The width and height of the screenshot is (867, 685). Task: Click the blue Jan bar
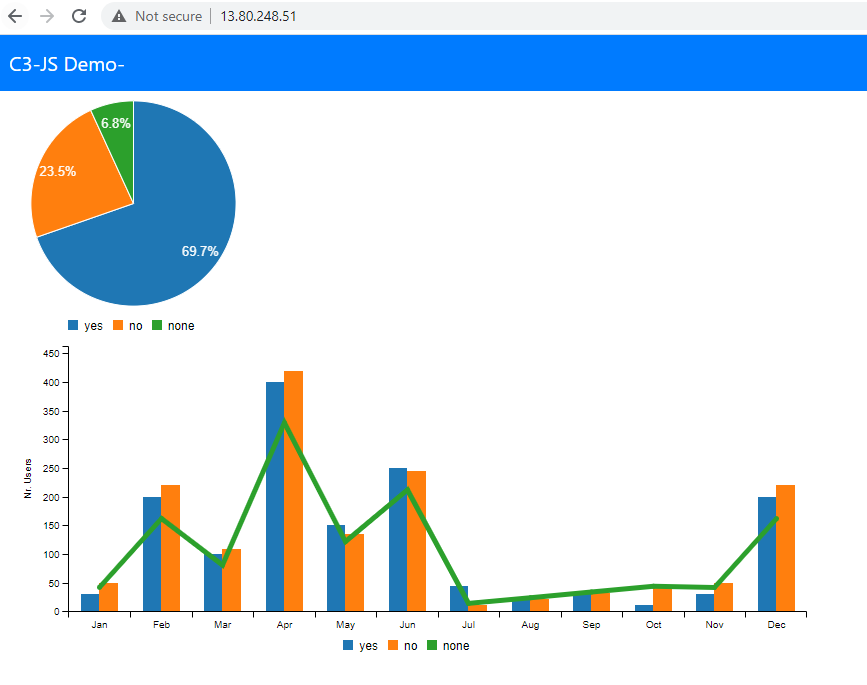(x=90, y=603)
